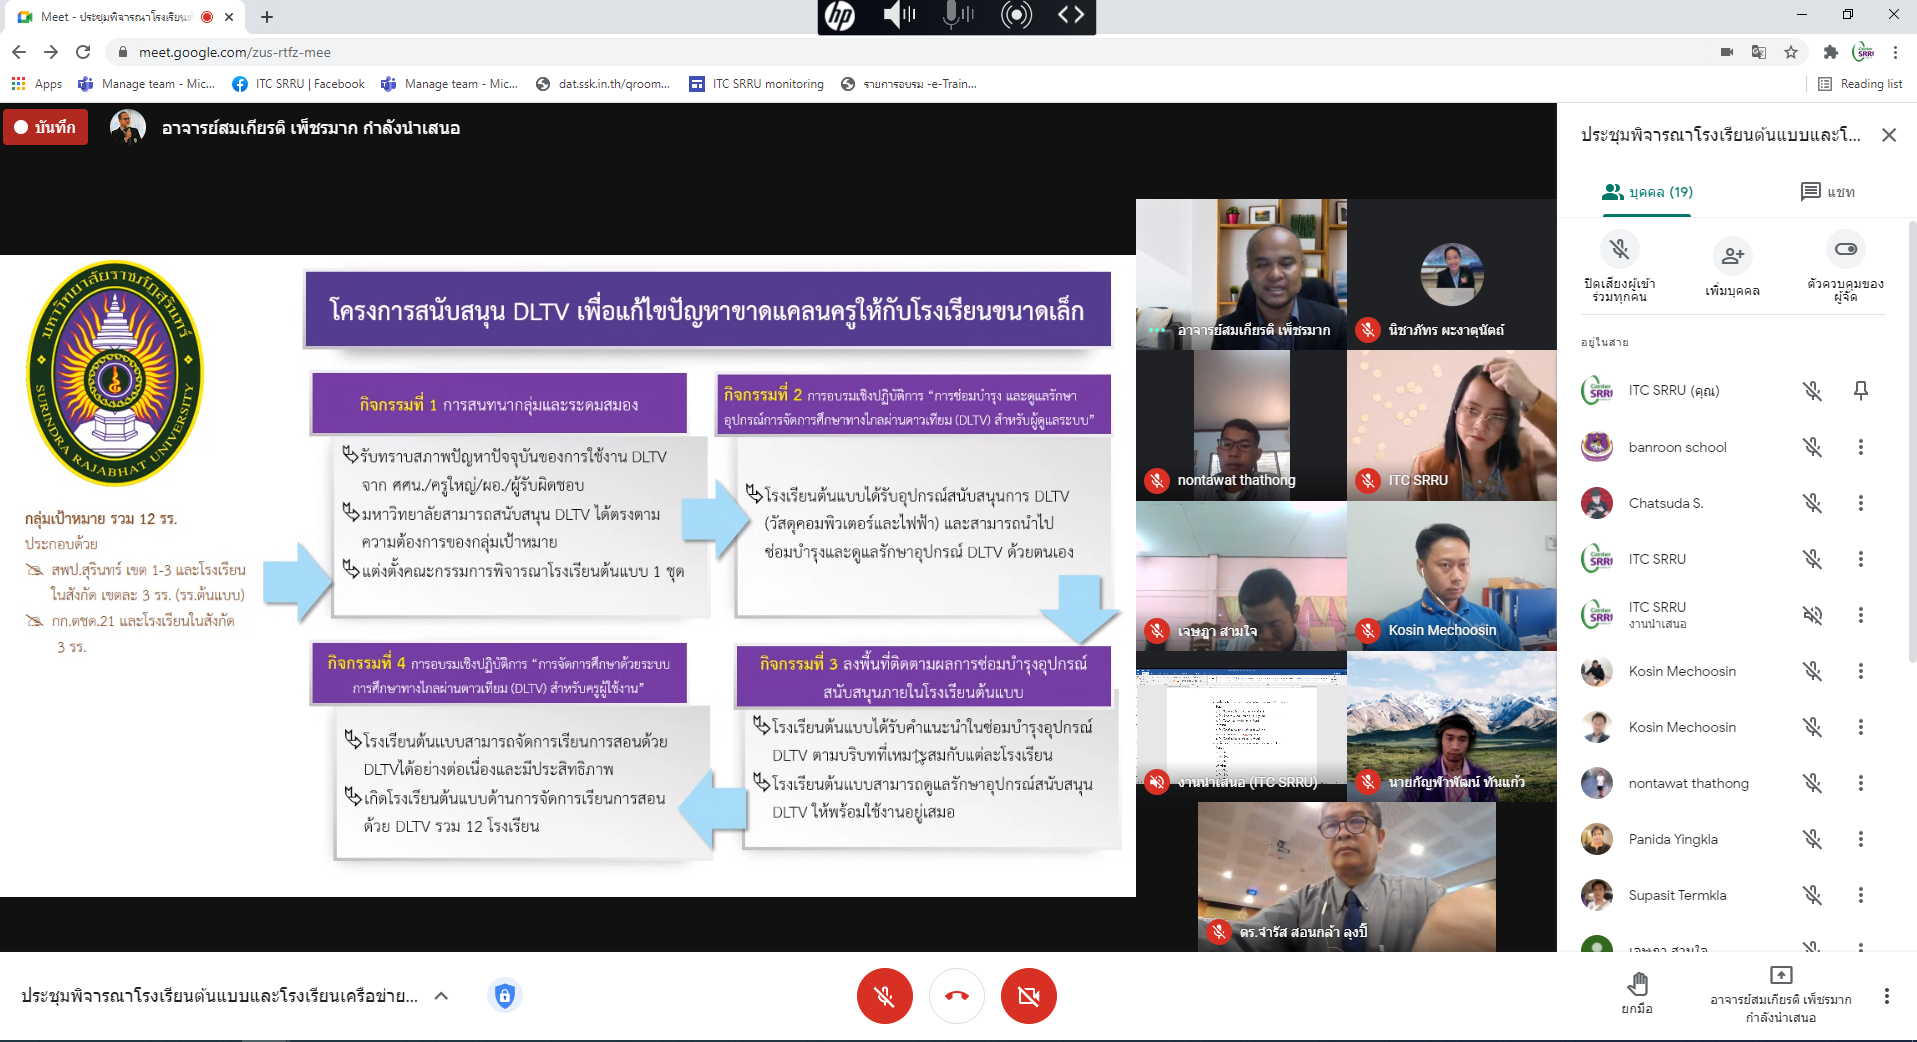This screenshot has width=1917, height=1042.
Task: Click the red recording button
Action: 46,128
